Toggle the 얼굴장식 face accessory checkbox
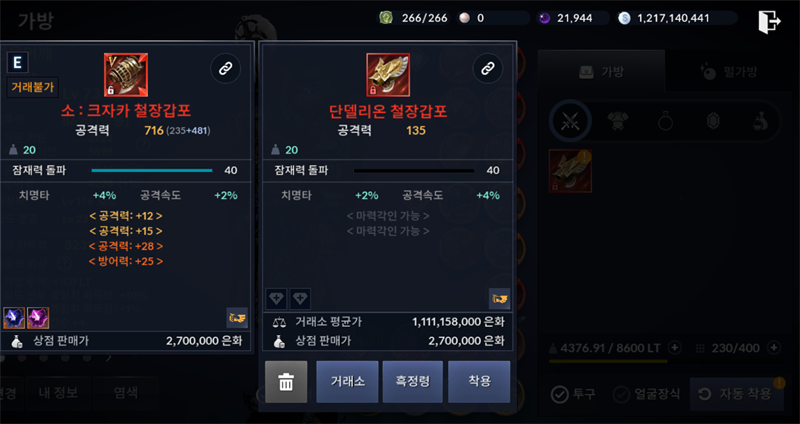The height and width of the screenshot is (424, 800). pos(621,394)
